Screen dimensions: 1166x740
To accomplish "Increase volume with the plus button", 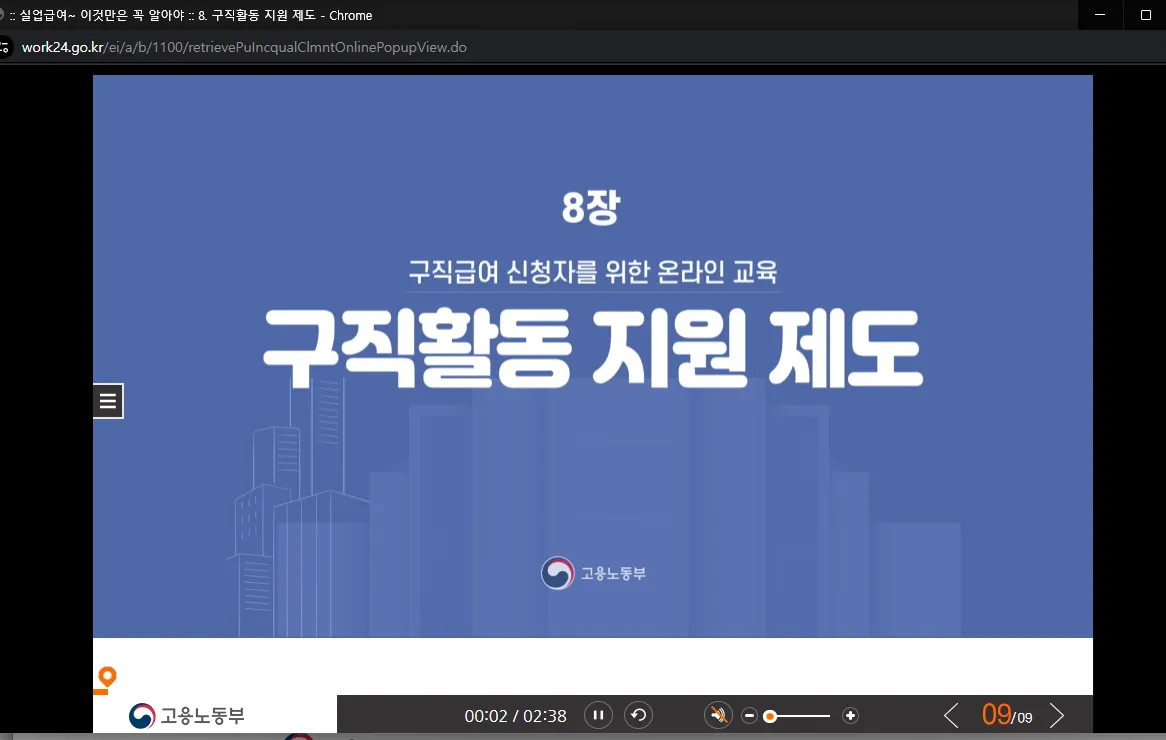I will tap(850, 715).
